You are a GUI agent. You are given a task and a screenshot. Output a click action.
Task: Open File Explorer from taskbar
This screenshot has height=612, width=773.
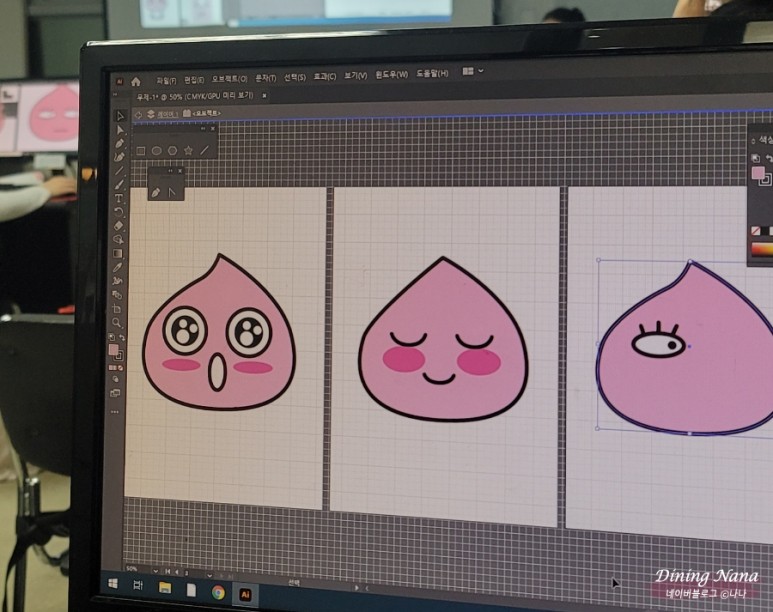[165, 587]
